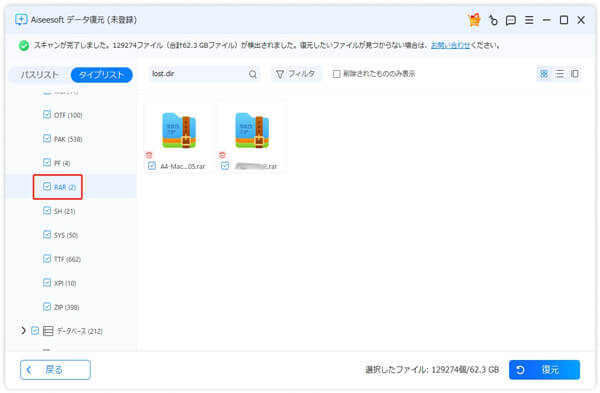Screen dimensions: 600x393
Task: Click the green scan complete checkmark
Action: point(24,46)
